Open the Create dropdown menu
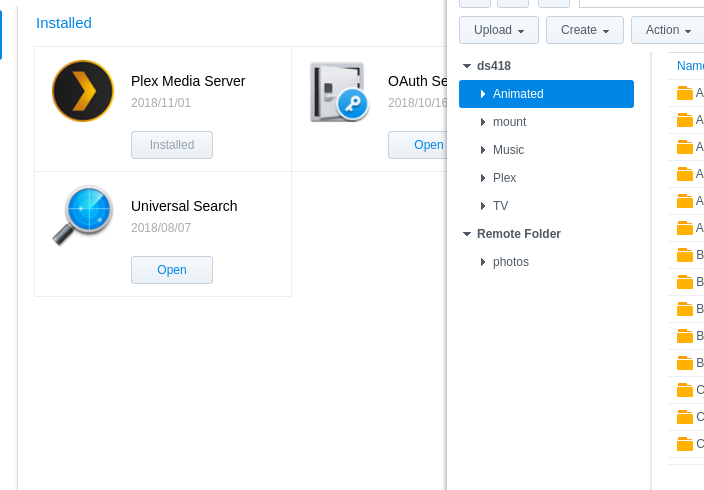 585,30
